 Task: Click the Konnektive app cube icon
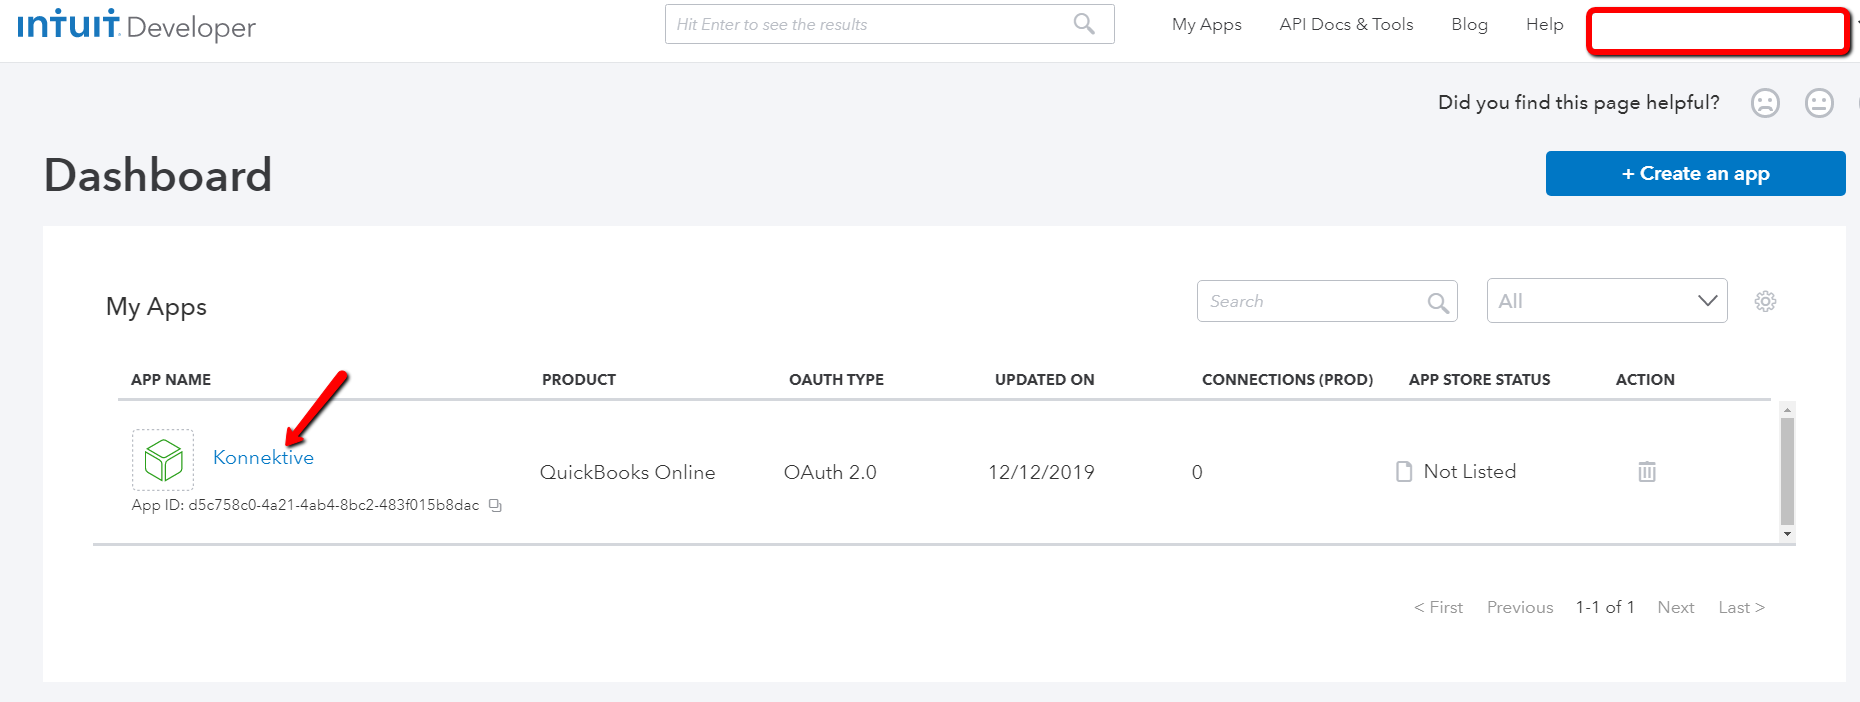[x=163, y=460]
